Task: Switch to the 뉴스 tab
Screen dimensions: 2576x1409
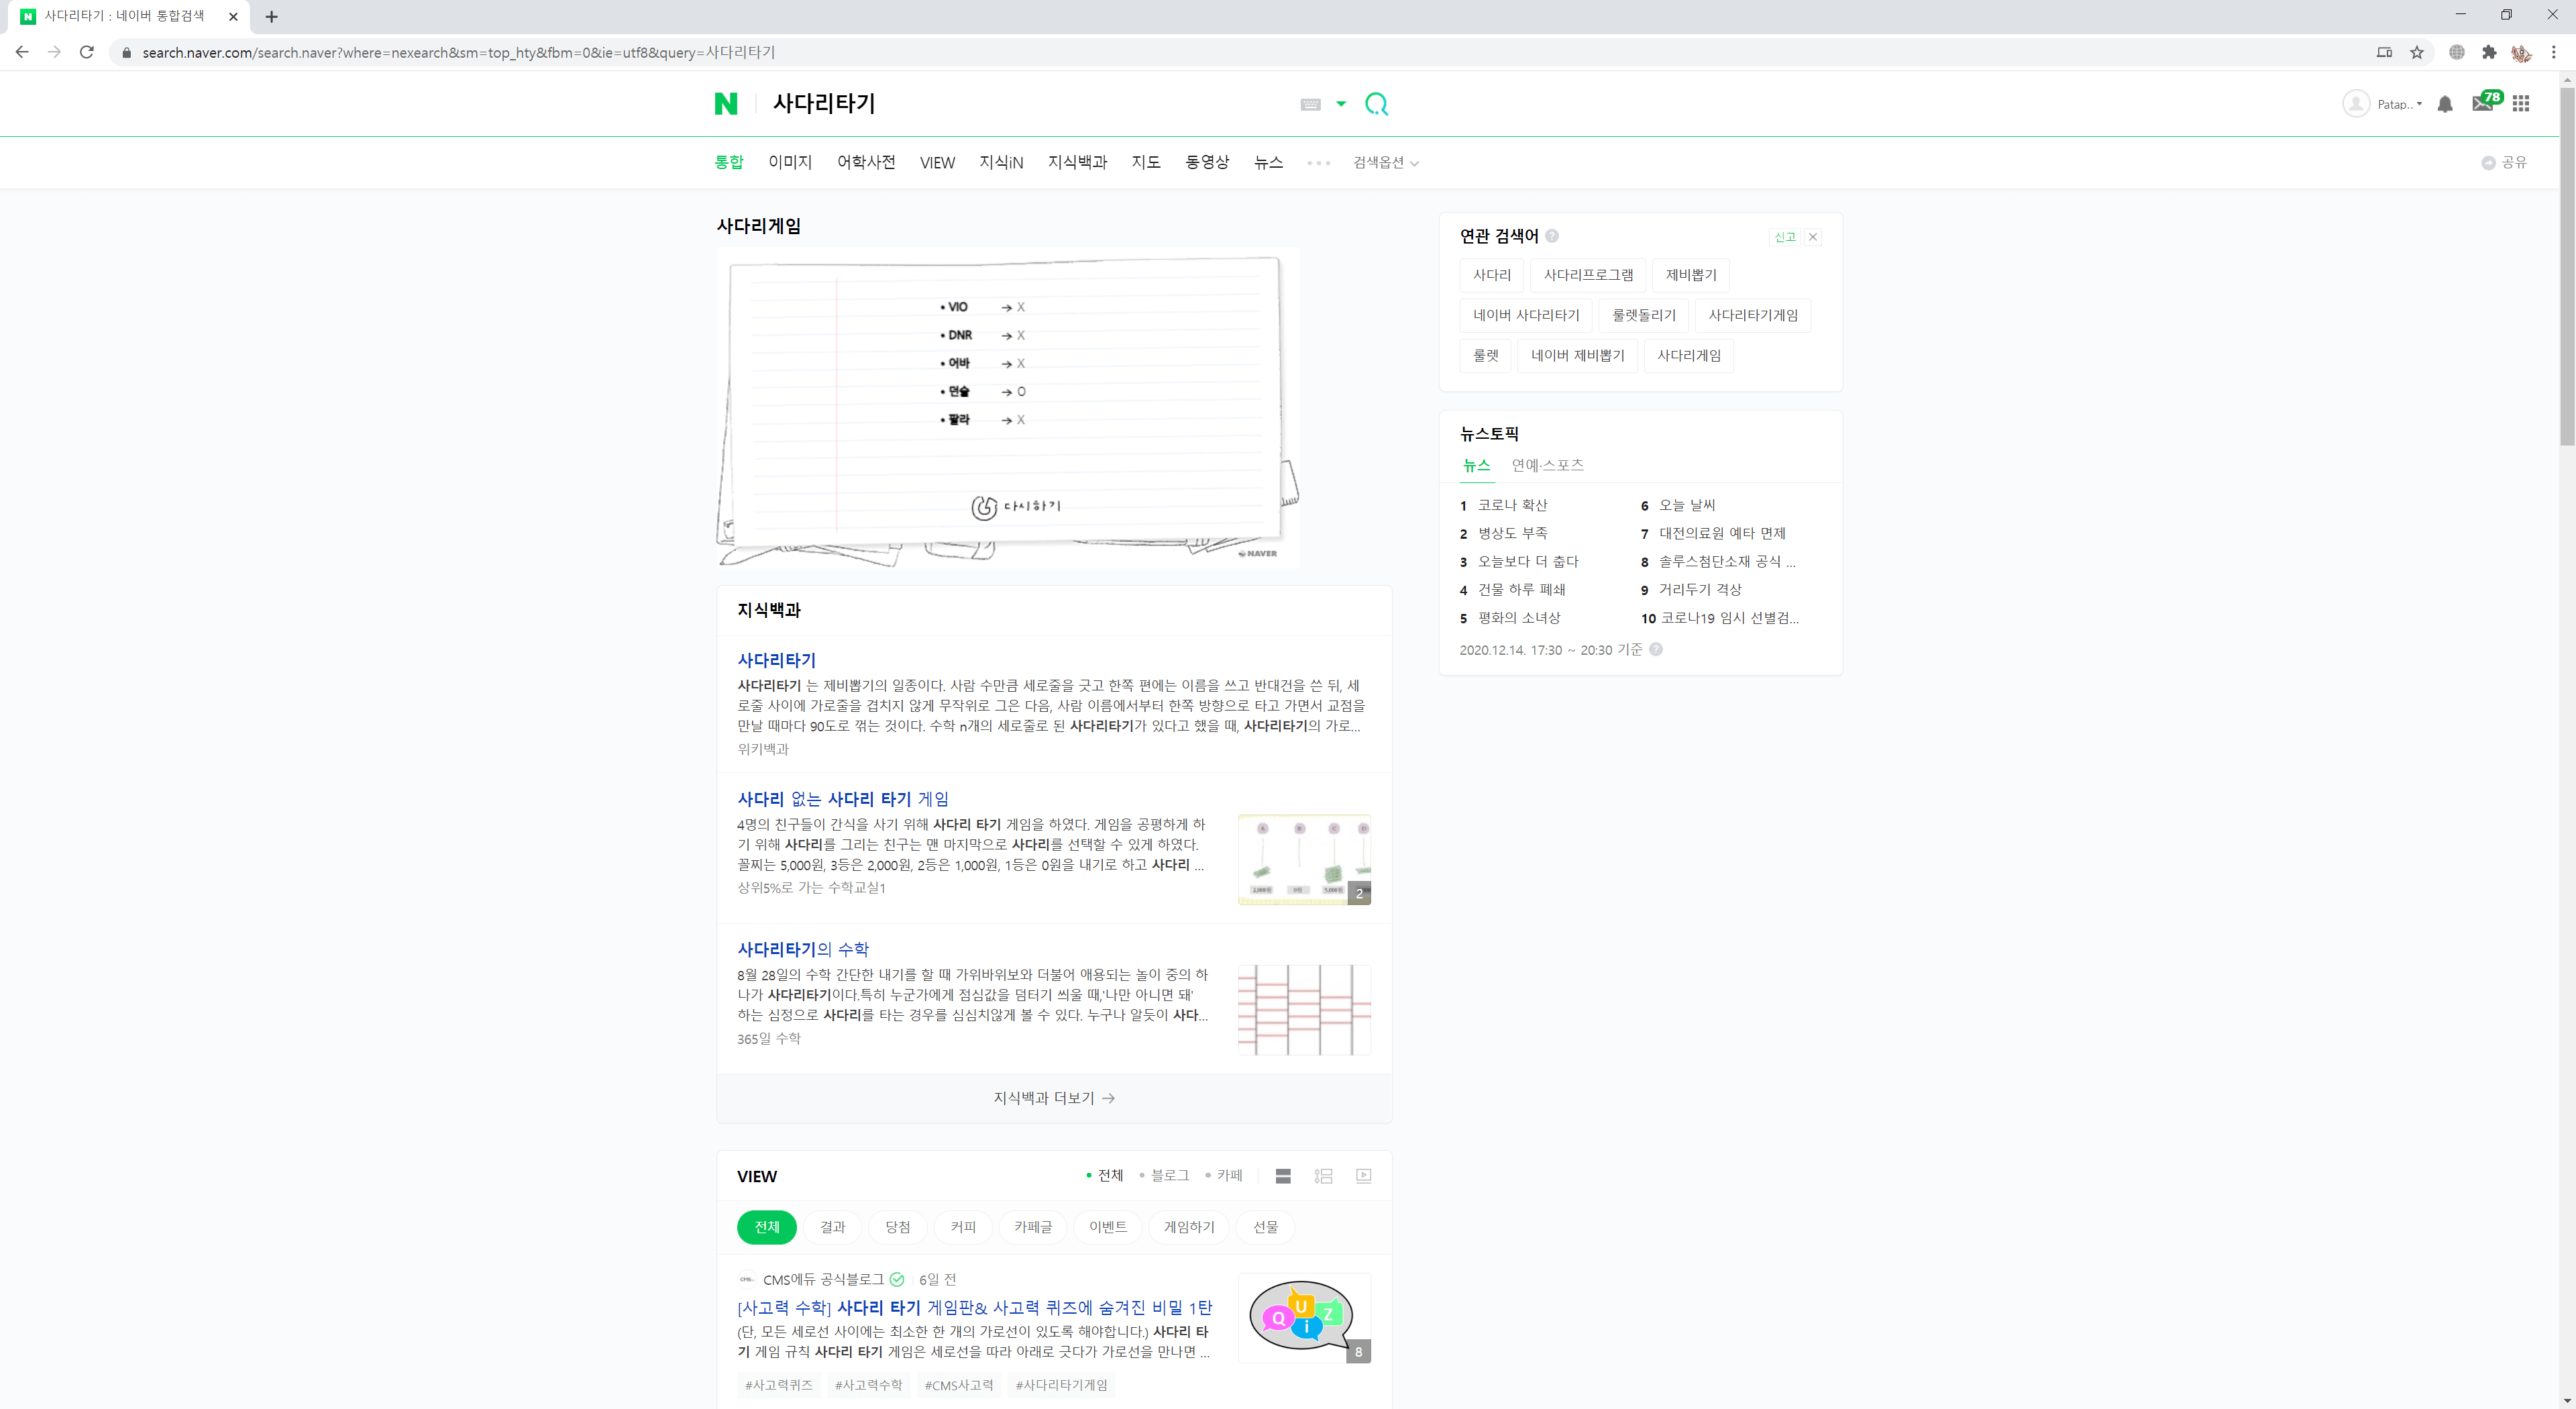Action: pos(1268,162)
